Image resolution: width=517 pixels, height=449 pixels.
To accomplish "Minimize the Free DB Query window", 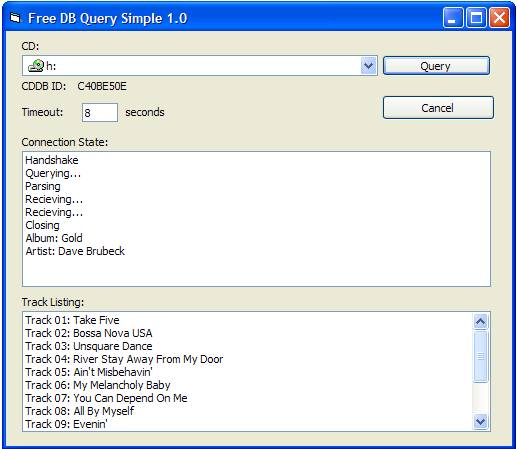I will pyautogui.click(x=452, y=18).
